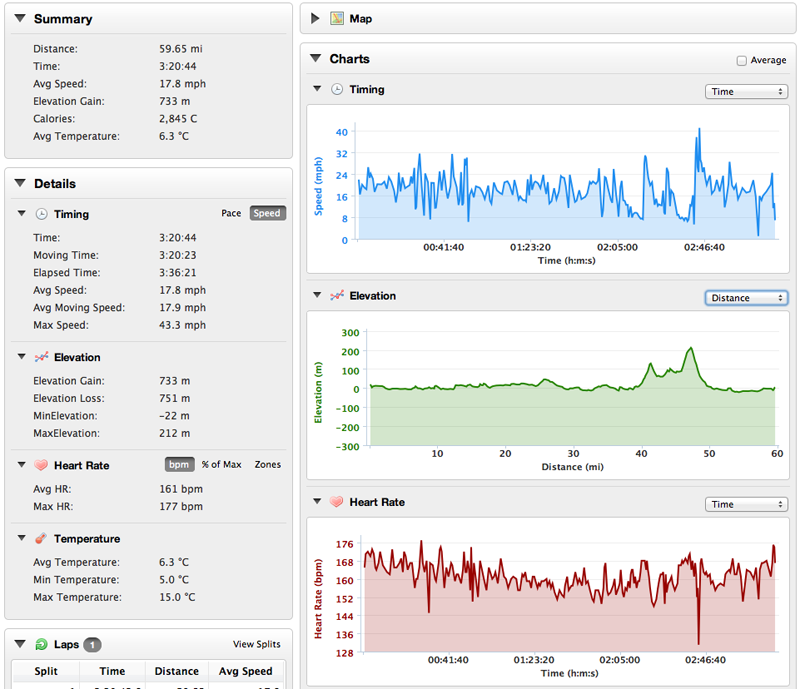
Task: Switch timing display to Pace
Action: click(231, 213)
